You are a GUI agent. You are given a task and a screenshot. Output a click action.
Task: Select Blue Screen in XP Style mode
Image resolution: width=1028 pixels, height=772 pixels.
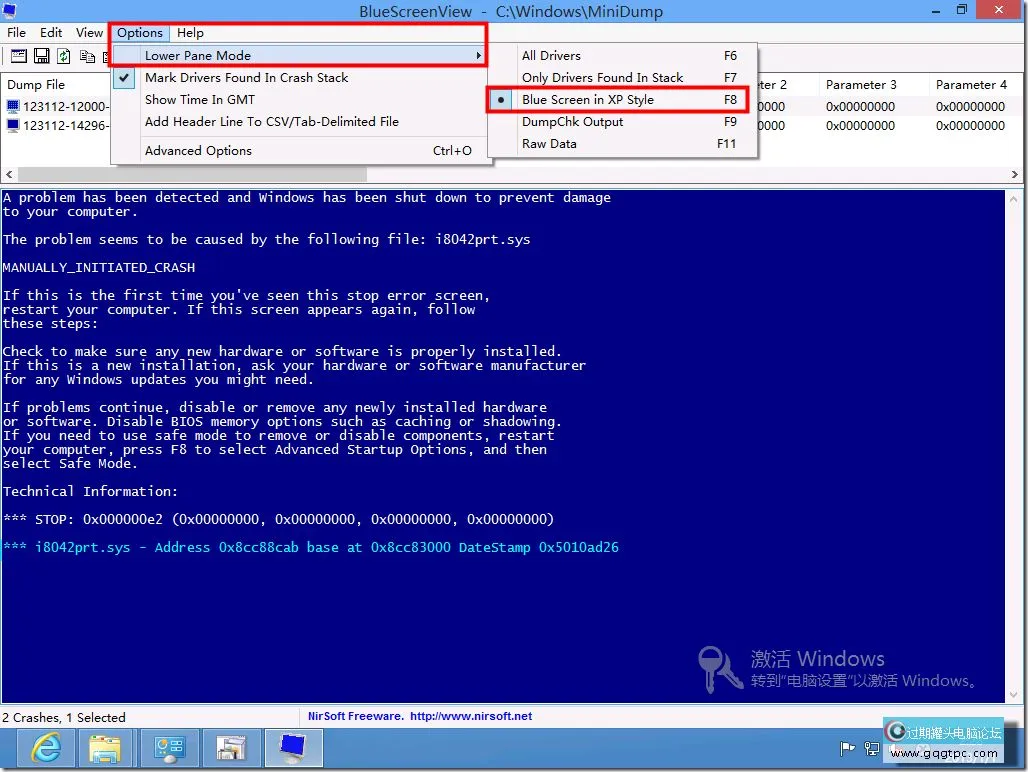pos(587,100)
